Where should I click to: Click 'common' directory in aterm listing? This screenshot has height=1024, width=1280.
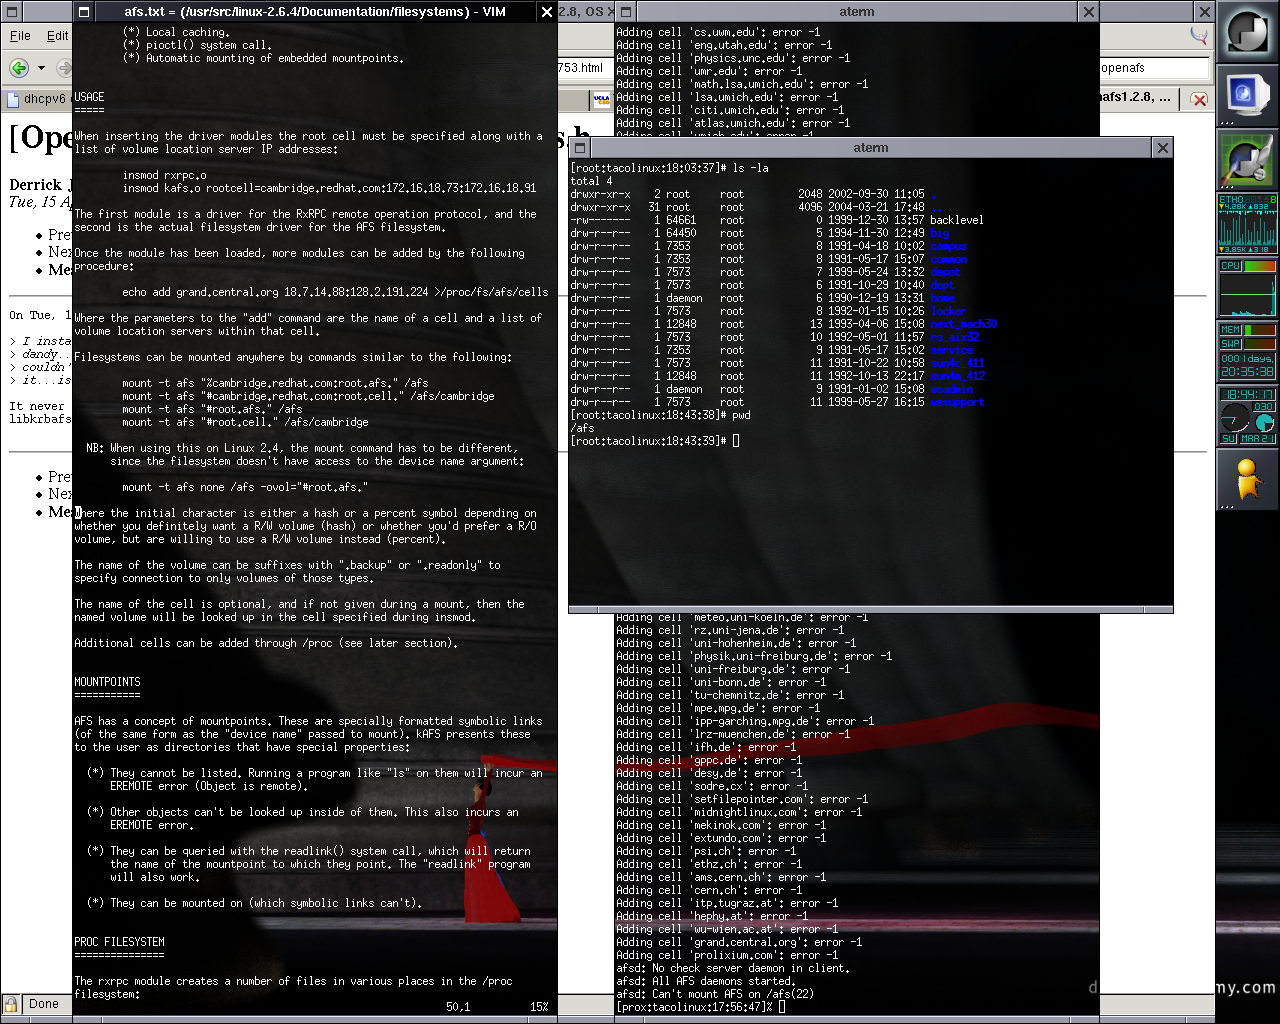[x=949, y=259]
